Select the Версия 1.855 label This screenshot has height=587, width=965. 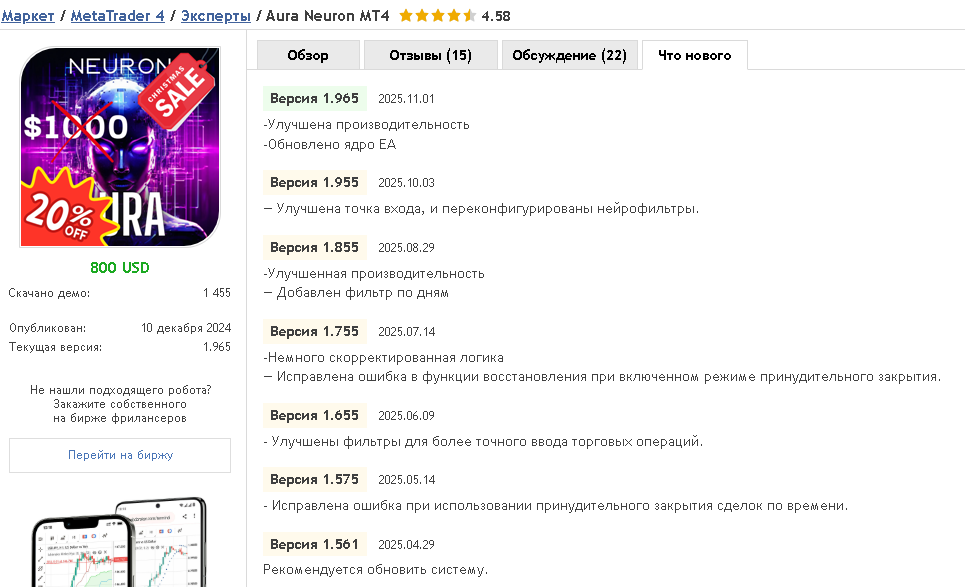pos(314,247)
